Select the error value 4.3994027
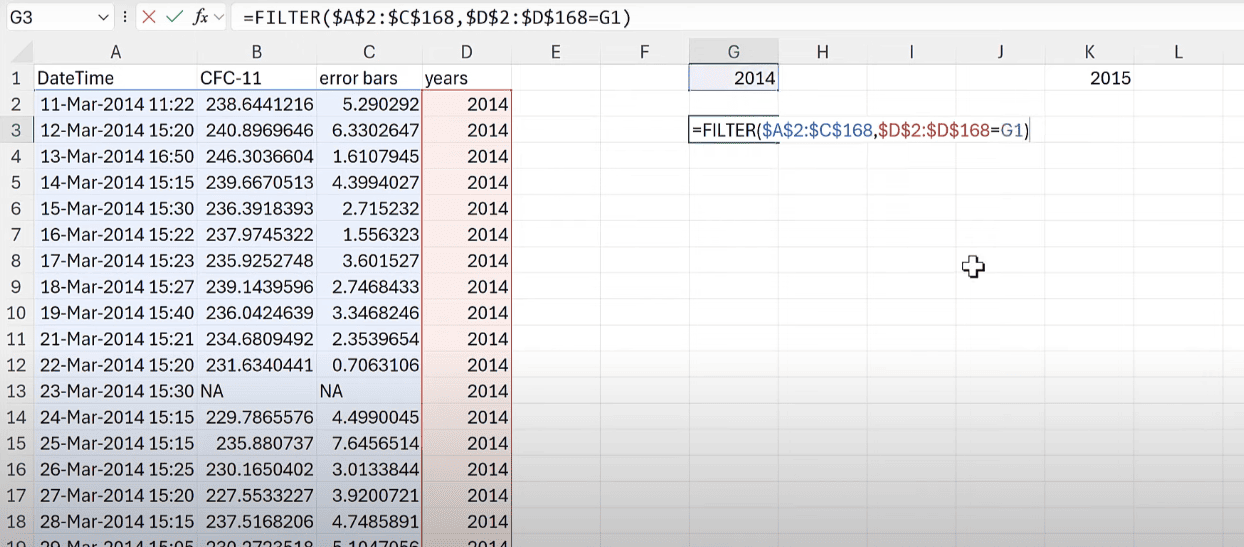The width and height of the screenshot is (1244, 547). click(369, 182)
